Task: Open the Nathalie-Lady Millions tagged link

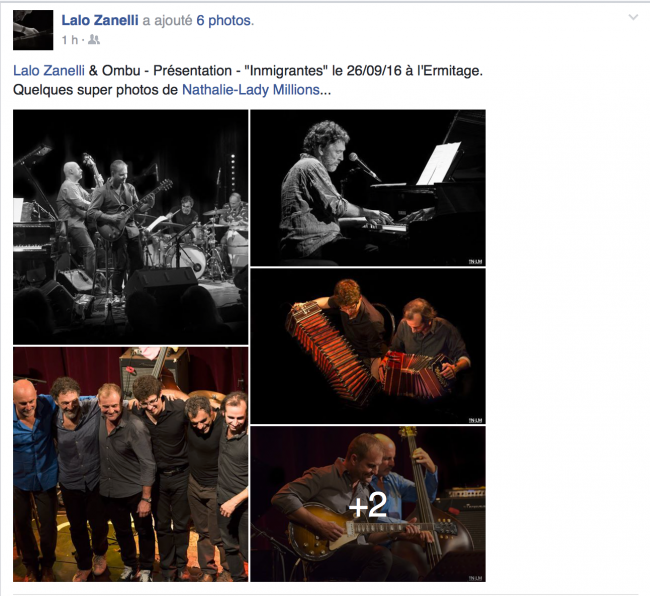Action: click(x=251, y=90)
